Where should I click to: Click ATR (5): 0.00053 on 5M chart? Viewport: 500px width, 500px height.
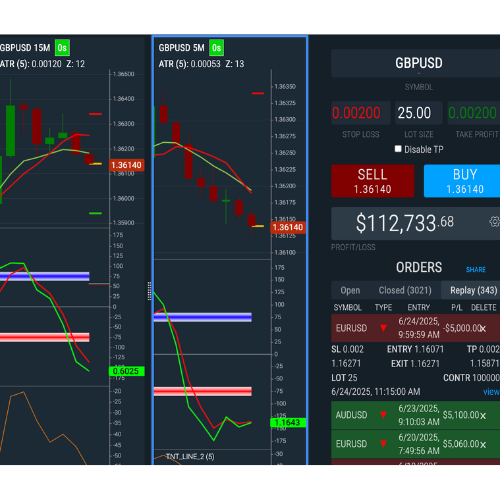pyautogui.click(x=189, y=64)
